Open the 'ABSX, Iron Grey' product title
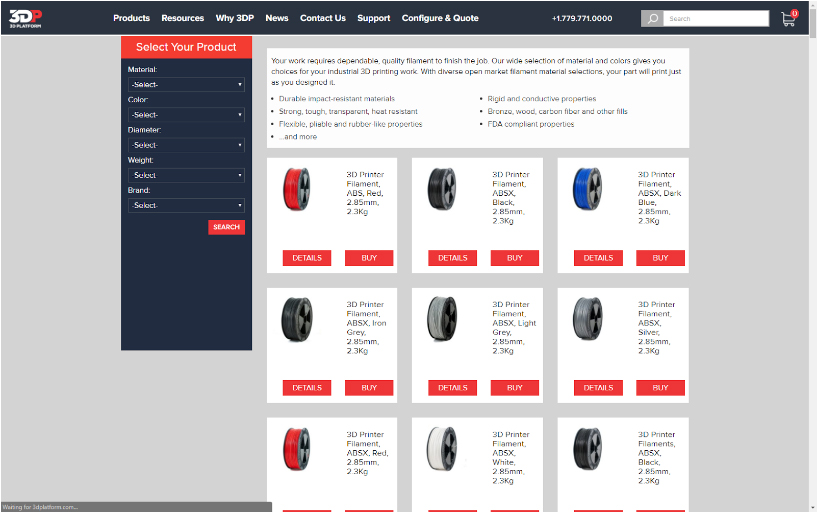 (x=366, y=328)
